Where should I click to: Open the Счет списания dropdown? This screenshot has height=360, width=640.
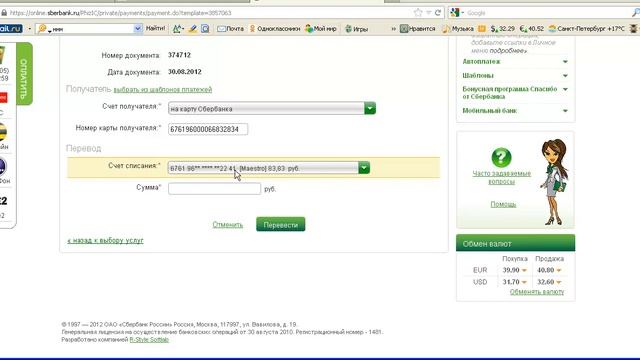(269, 168)
